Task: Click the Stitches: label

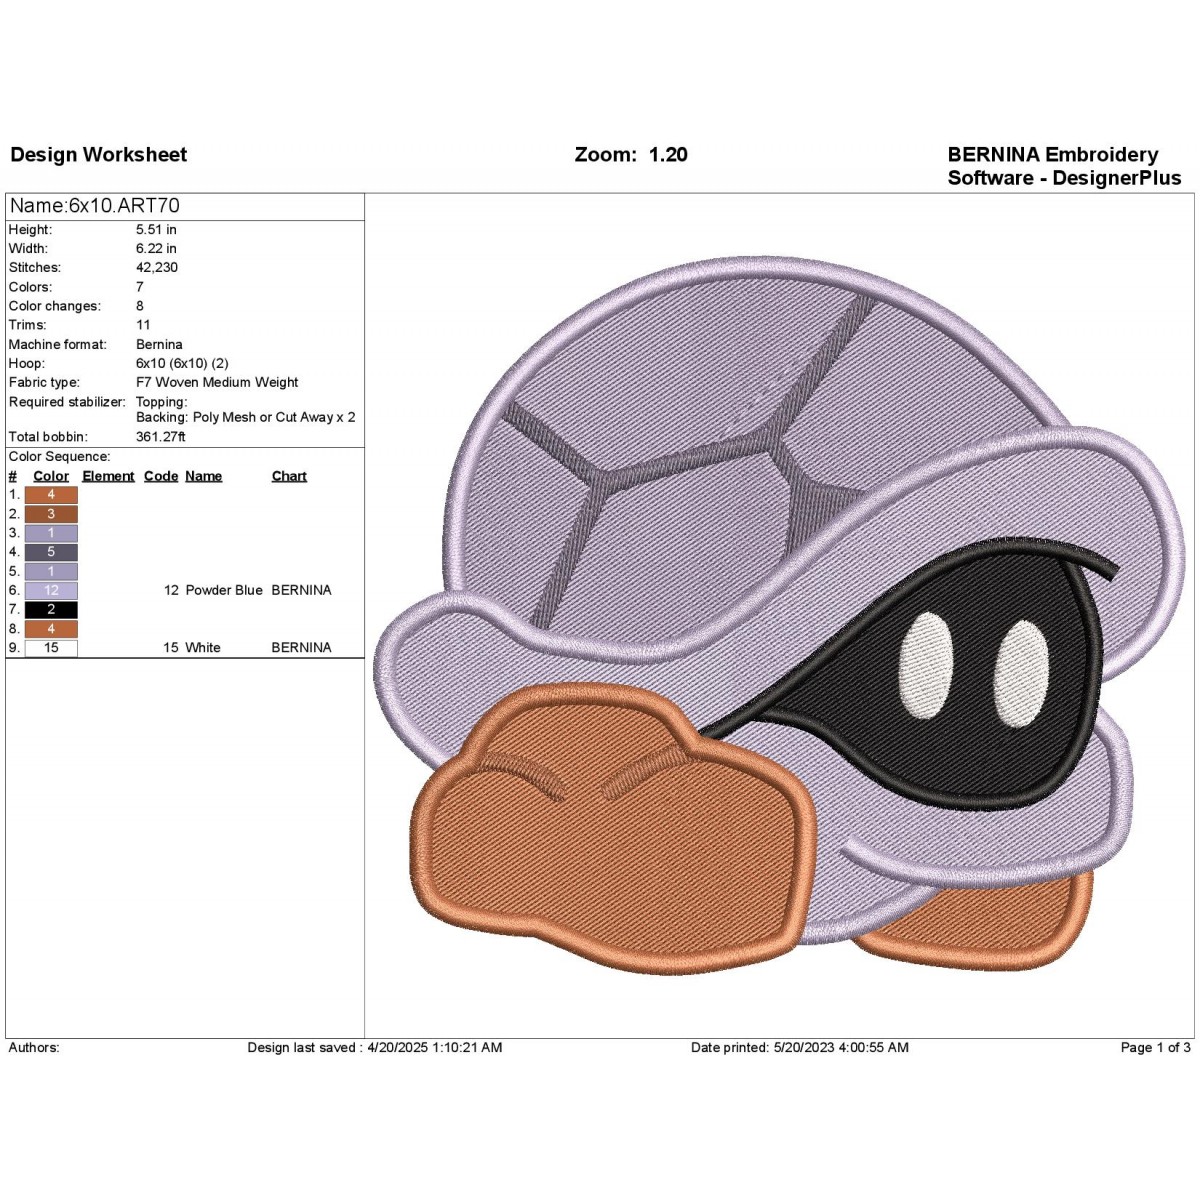Action: [35, 268]
